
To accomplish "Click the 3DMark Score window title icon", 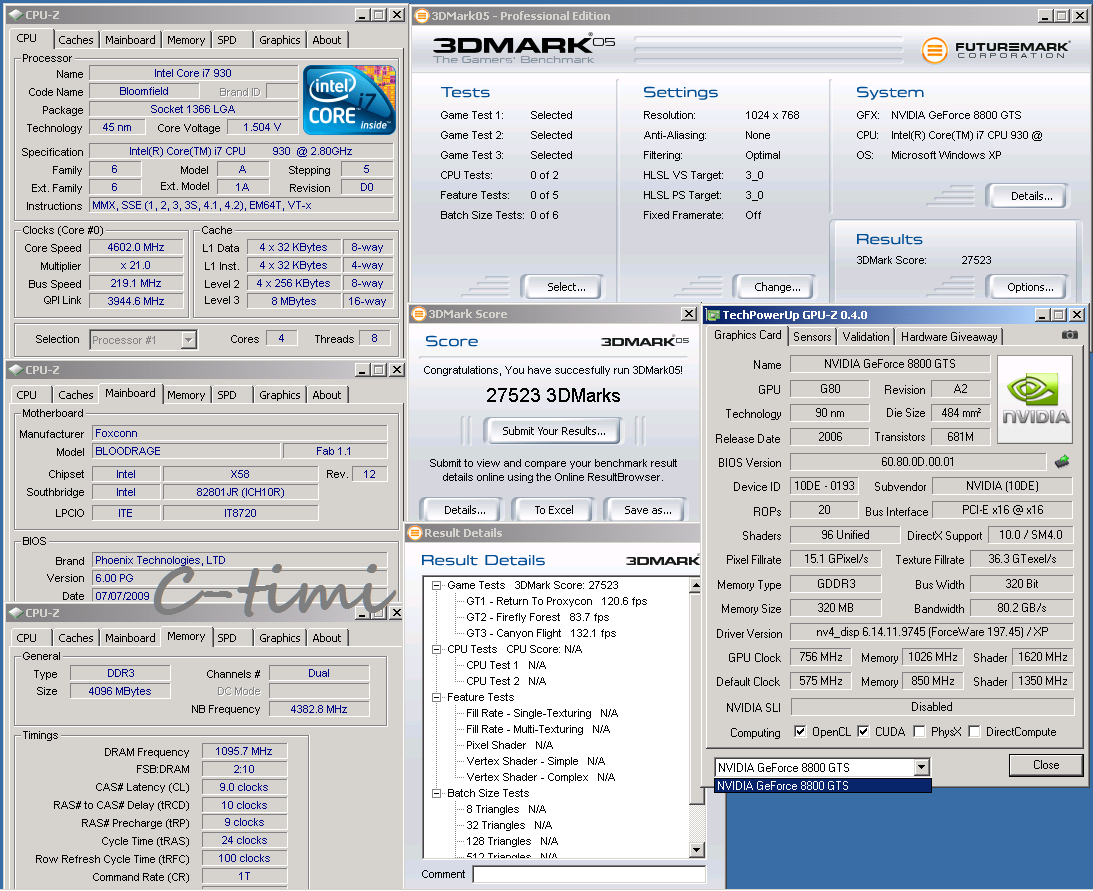I will (x=418, y=314).
